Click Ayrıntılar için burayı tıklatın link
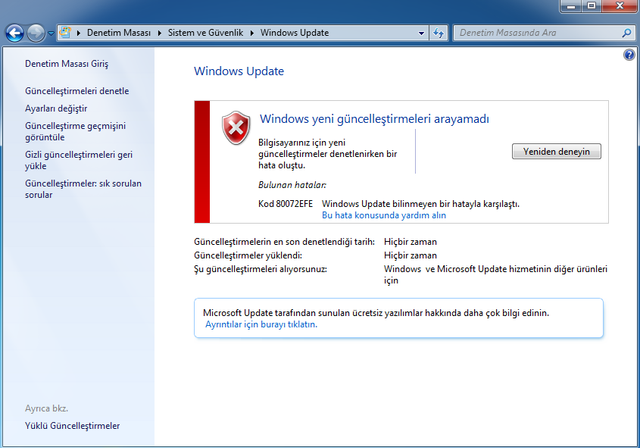640x448 pixels. click(261, 324)
